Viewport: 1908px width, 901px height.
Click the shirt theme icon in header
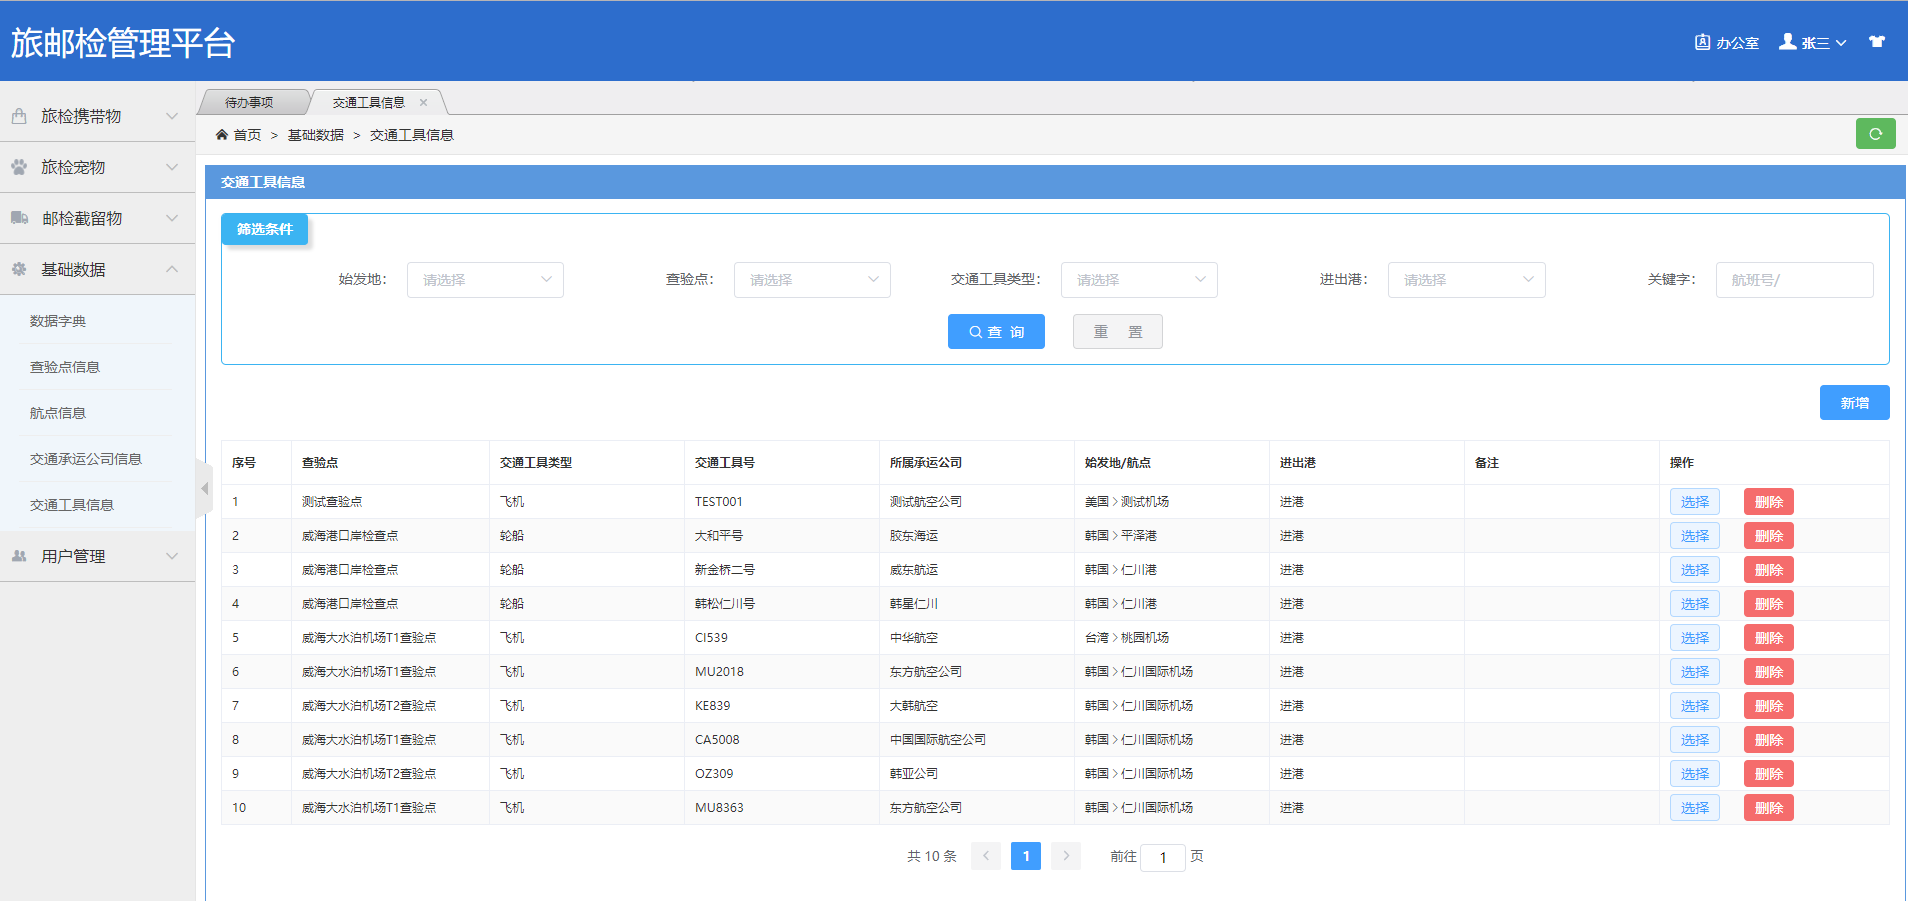tap(1877, 42)
